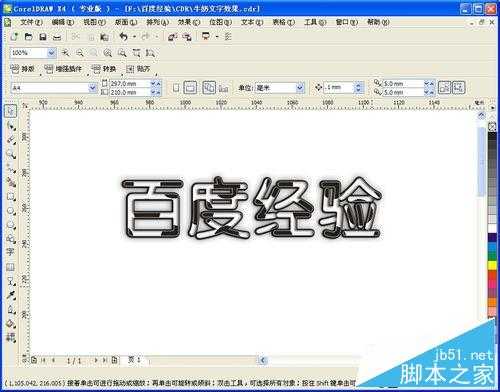
Task: Select the Table tool
Action: coord(11,267)
